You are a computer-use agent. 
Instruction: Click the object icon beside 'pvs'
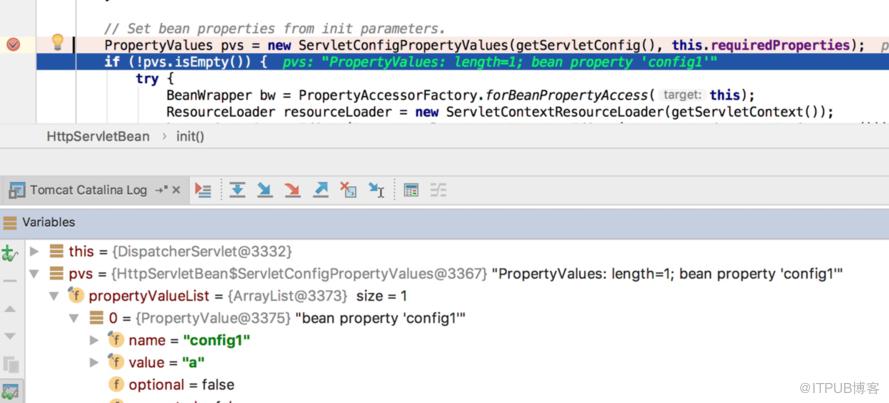pyautogui.click(x=56, y=274)
